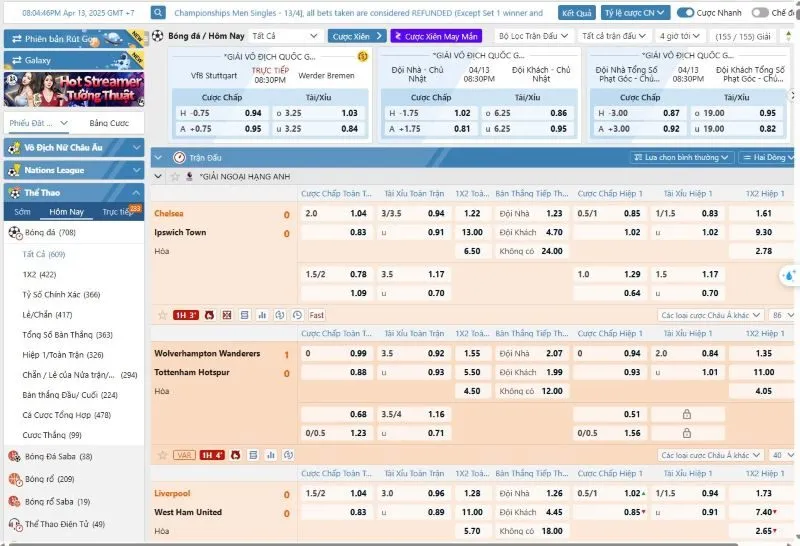
Task: Click the water drop icon at right edge
Action: (x=789, y=274)
